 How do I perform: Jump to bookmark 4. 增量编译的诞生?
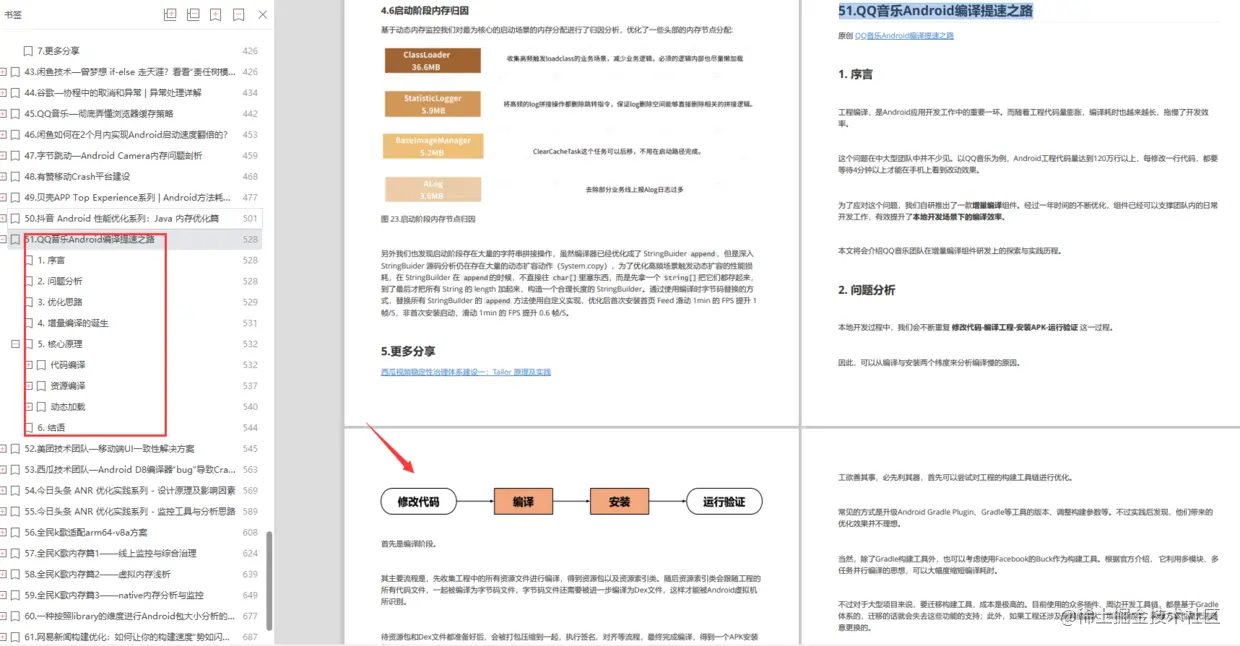pos(73,323)
